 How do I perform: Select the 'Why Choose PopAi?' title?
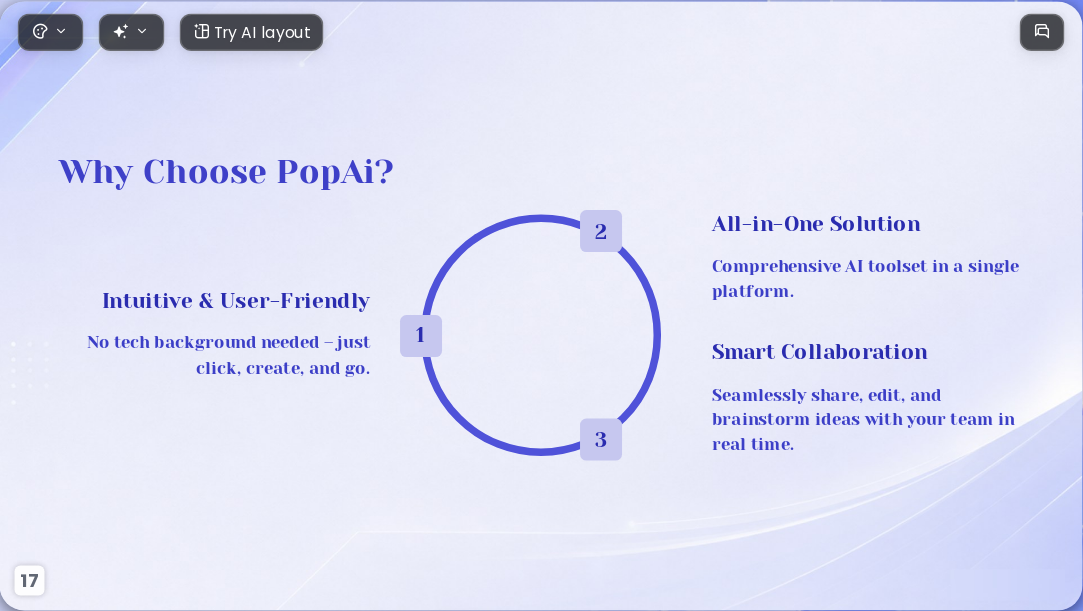(226, 172)
